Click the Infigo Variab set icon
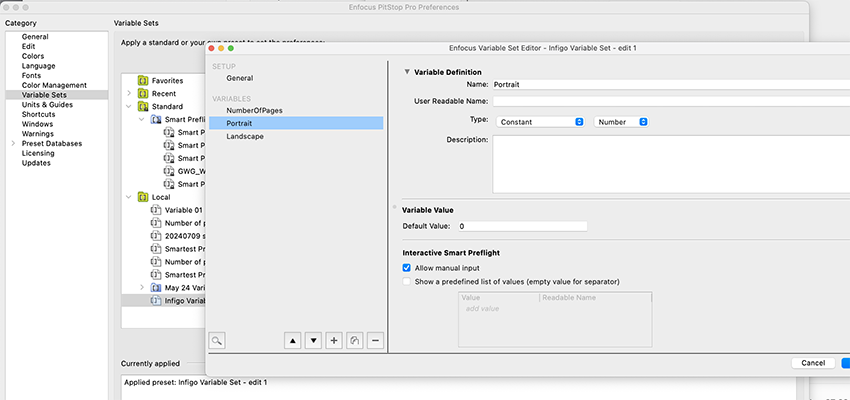The width and height of the screenshot is (850, 400). coord(156,300)
